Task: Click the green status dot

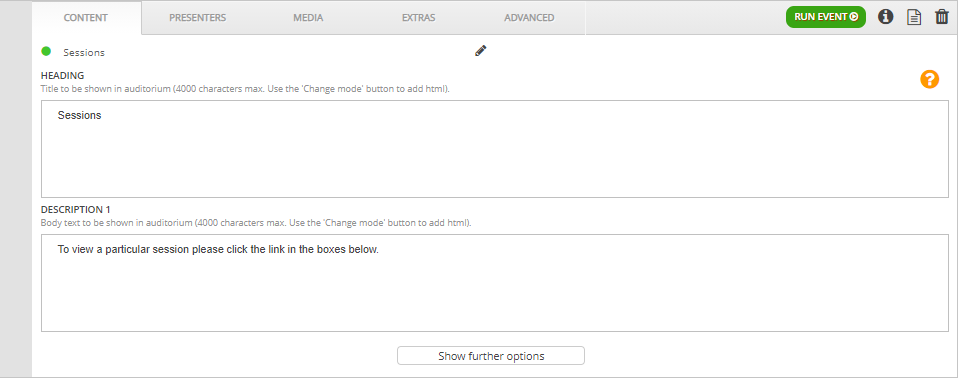Action: click(46, 51)
